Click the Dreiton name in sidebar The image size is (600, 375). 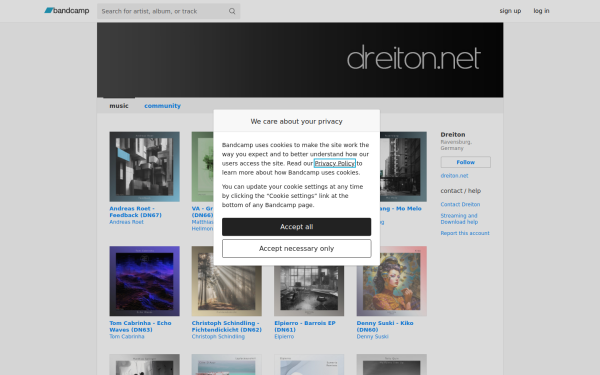(x=453, y=135)
